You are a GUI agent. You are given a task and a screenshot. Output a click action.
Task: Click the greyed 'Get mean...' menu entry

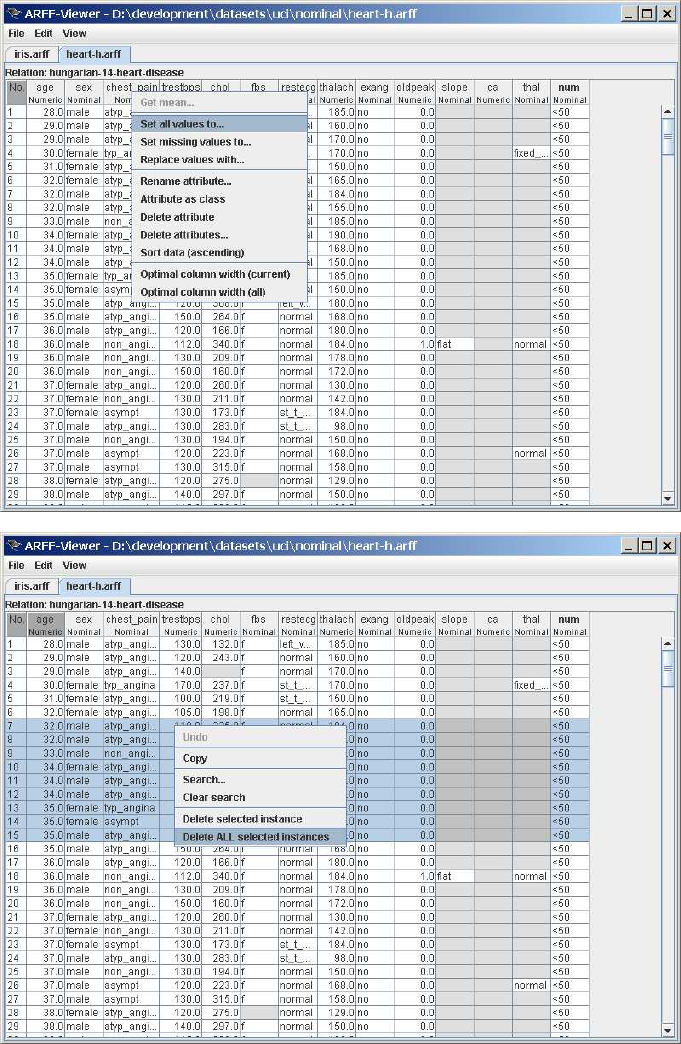219,103
